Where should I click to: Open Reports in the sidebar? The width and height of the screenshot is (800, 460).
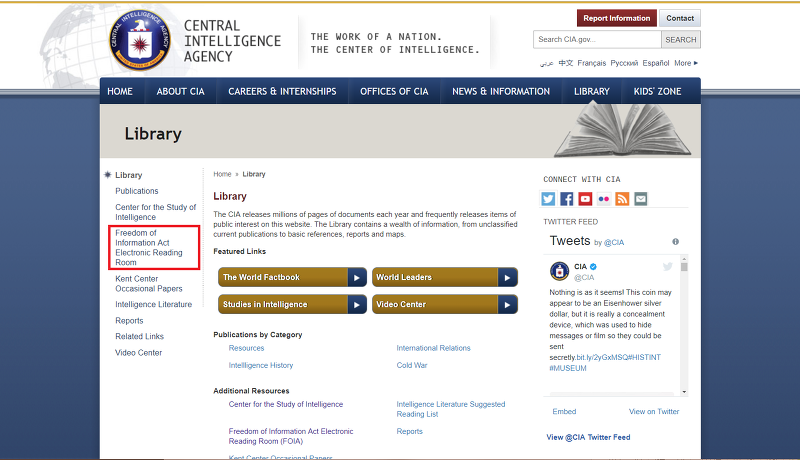[x=129, y=321]
